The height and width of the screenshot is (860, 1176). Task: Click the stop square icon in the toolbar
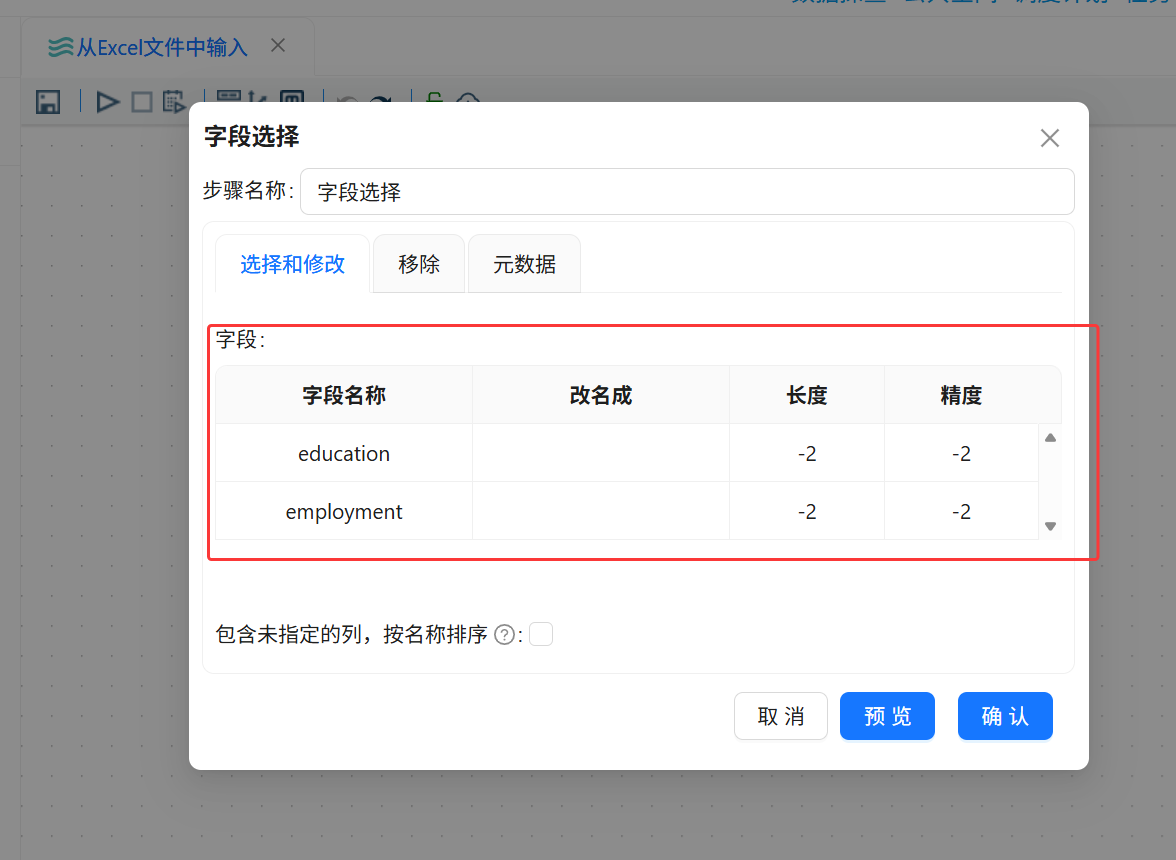click(x=142, y=102)
